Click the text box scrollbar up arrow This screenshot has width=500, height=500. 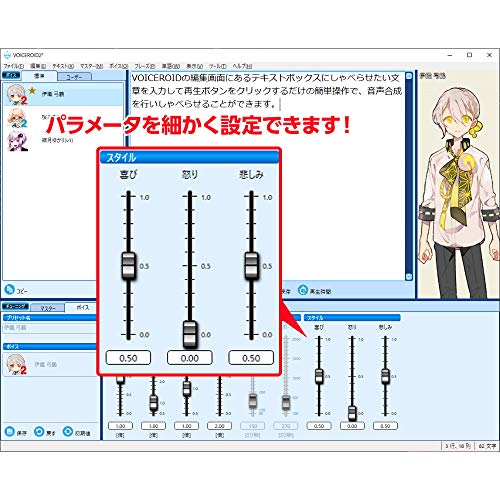[409, 76]
